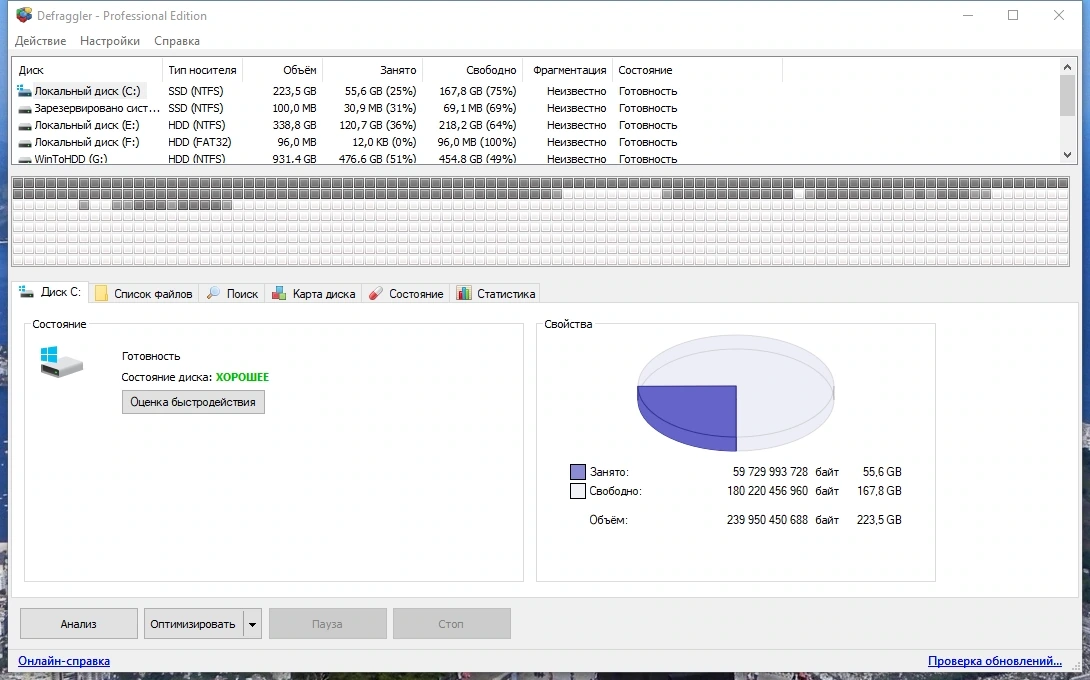Open the Онлайн-справка link
1090x680 pixels.
(x=64, y=661)
